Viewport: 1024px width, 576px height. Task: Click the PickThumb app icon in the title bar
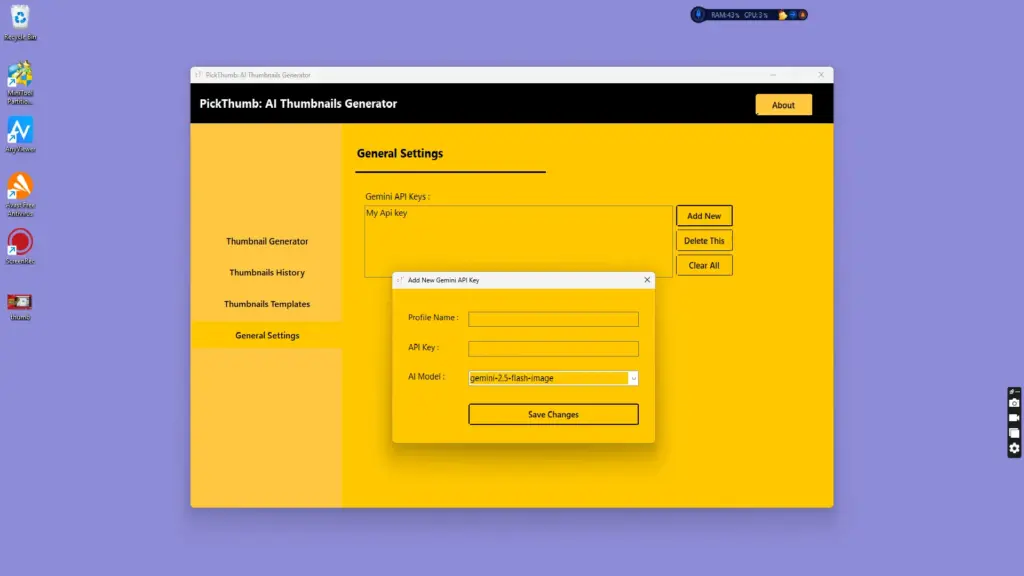point(197,74)
